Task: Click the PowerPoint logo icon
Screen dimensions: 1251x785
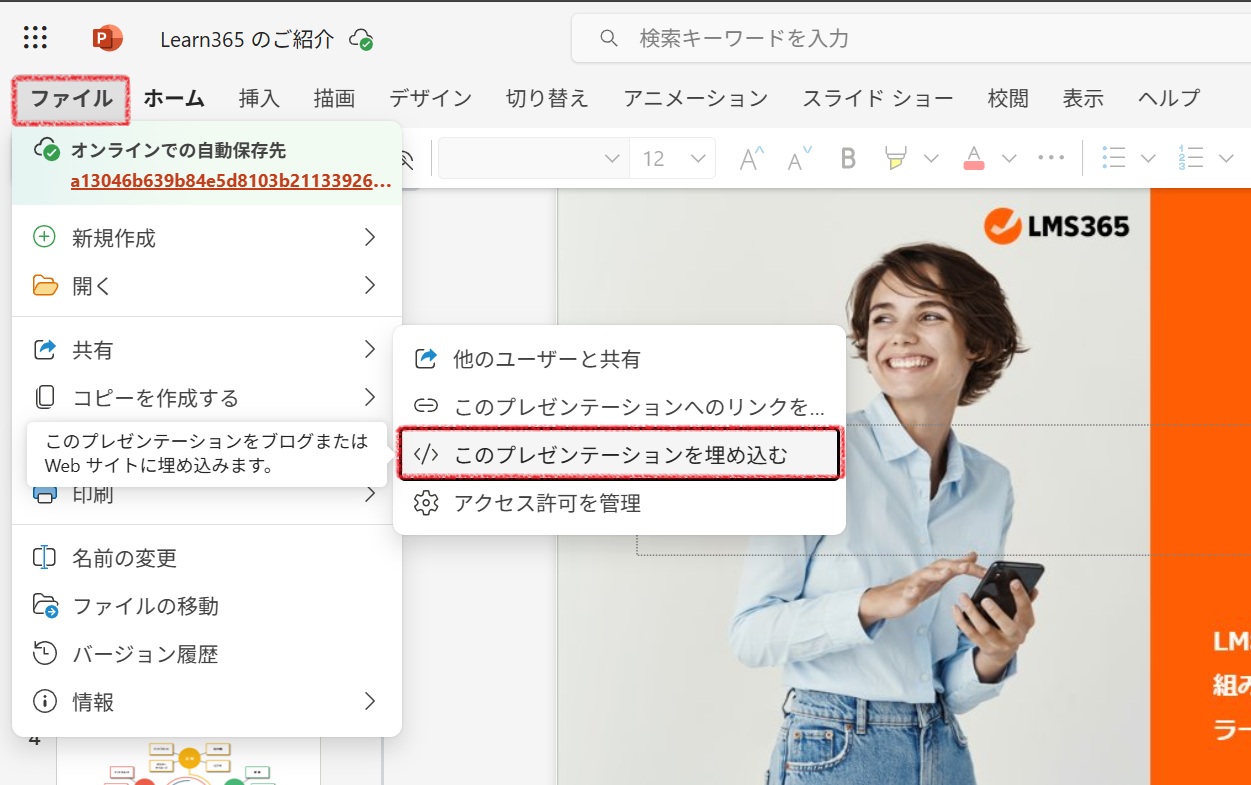Action: [107, 38]
